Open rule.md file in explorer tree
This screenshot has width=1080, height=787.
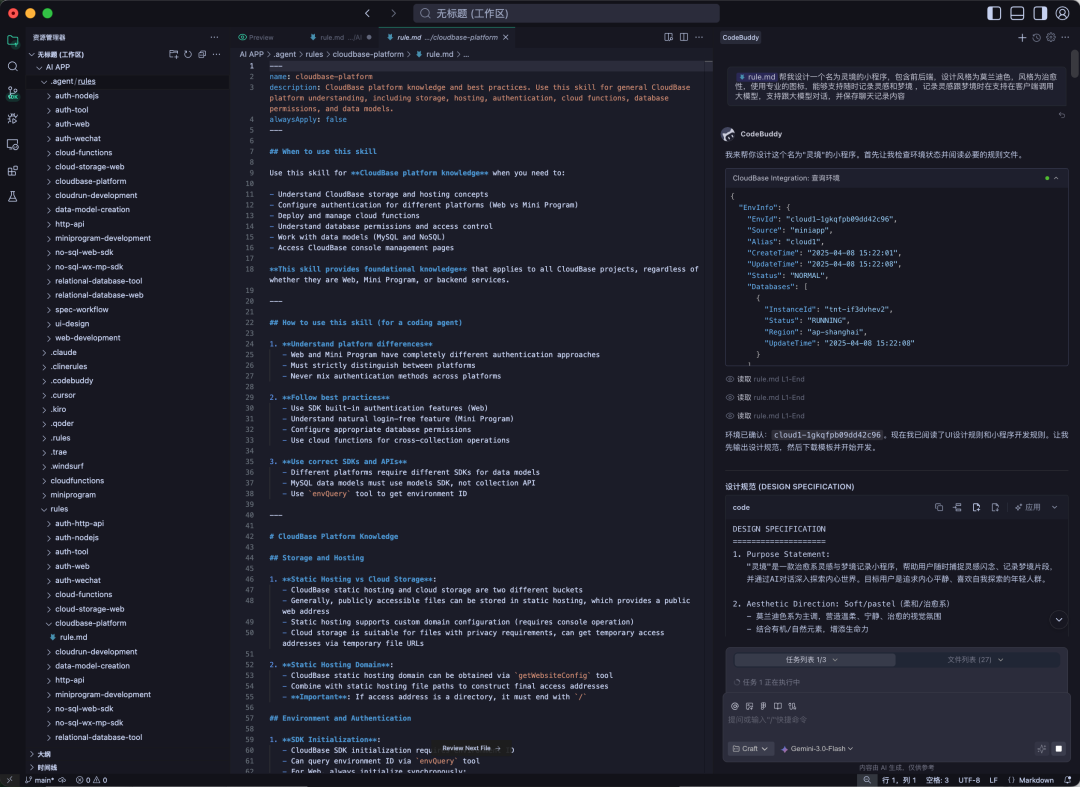(x=73, y=638)
